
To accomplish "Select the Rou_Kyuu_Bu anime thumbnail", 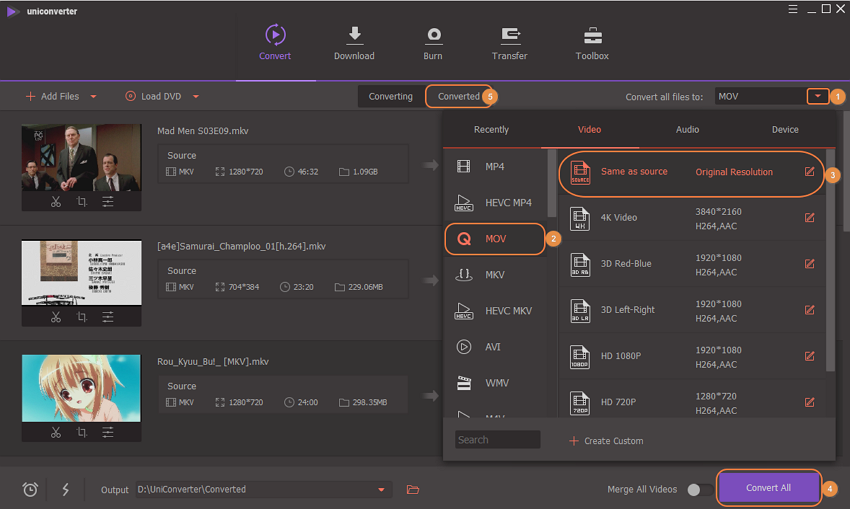I will point(81,388).
